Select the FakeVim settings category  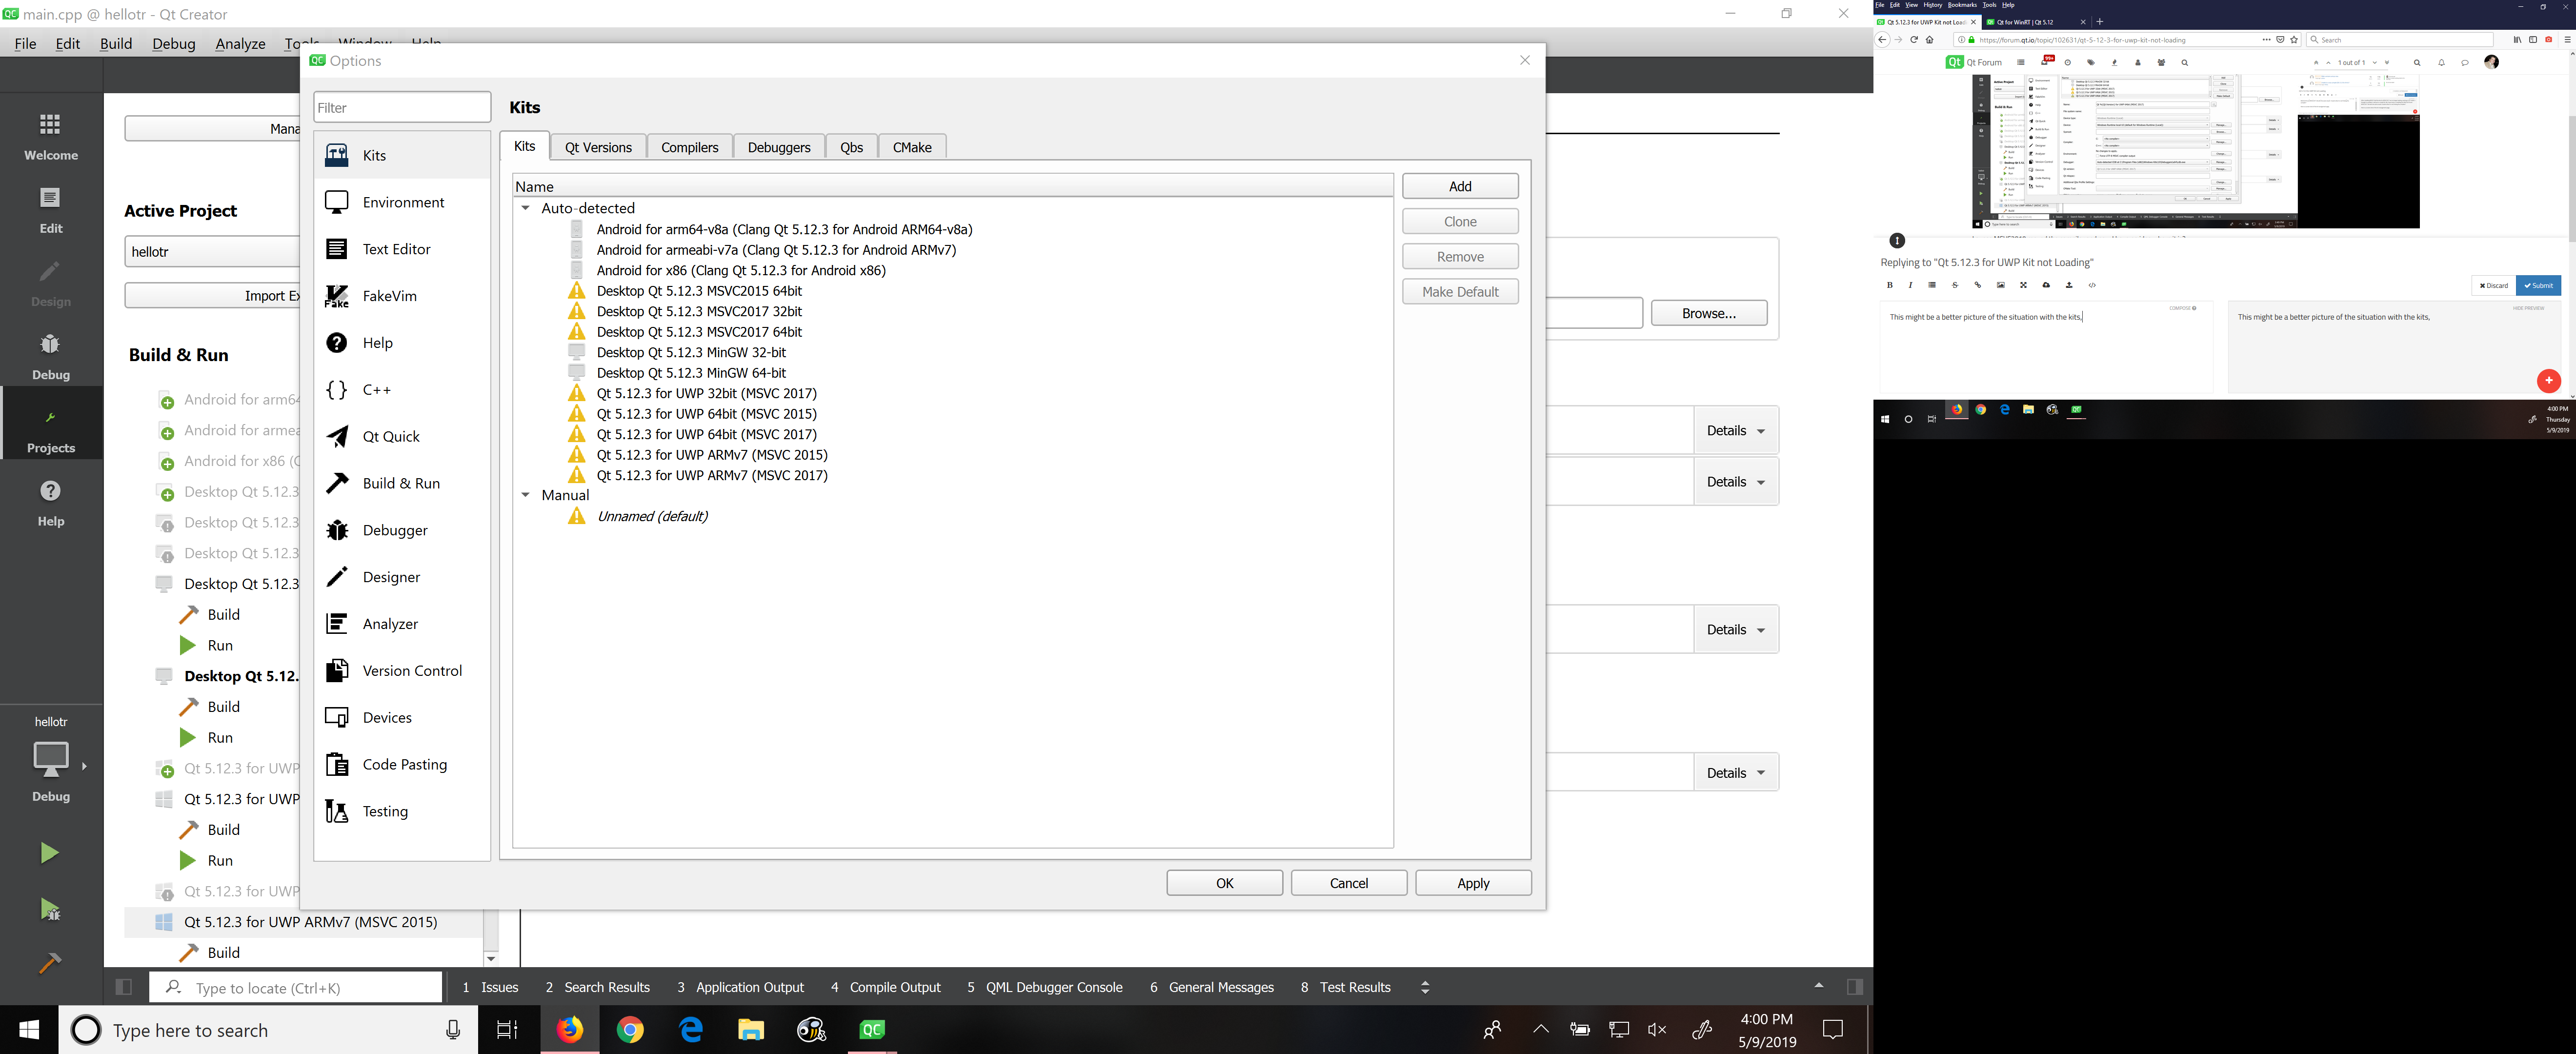click(x=390, y=295)
